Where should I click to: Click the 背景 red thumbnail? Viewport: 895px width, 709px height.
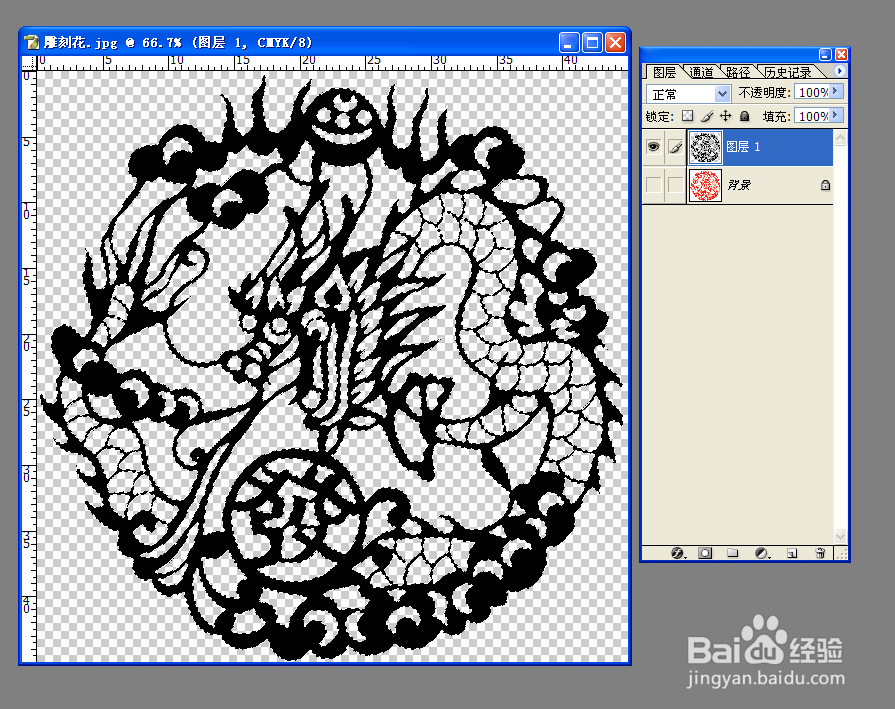[705, 185]
